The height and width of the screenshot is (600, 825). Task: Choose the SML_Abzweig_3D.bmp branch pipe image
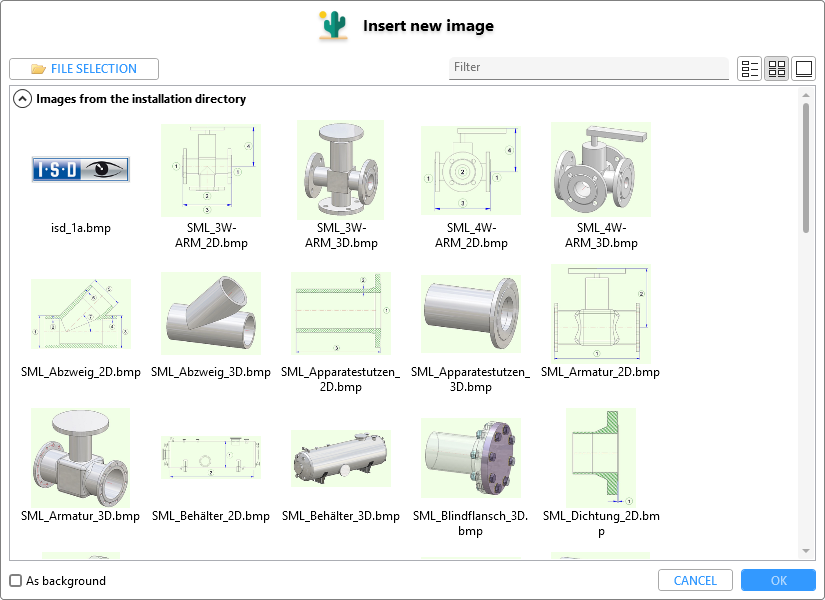pos(210,313)
